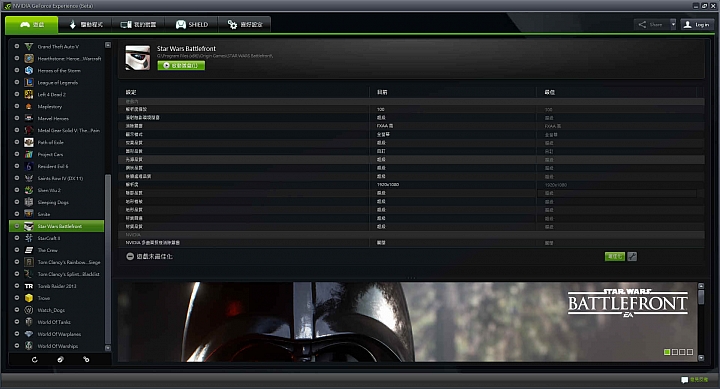Image resolution: width=720 pixels, height=389 pixels.
Task: Click the World Of Warships list entry
Action: (x=57, y=346)
